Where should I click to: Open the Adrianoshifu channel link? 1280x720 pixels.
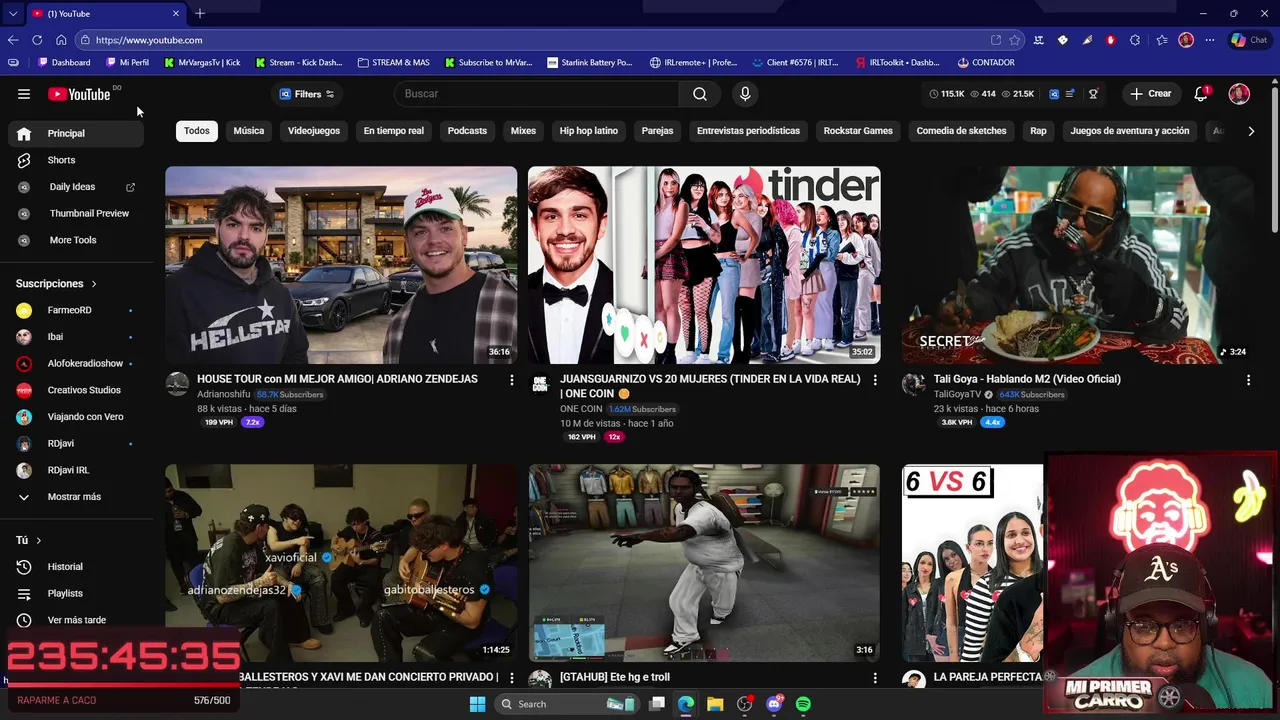point(224,395)
